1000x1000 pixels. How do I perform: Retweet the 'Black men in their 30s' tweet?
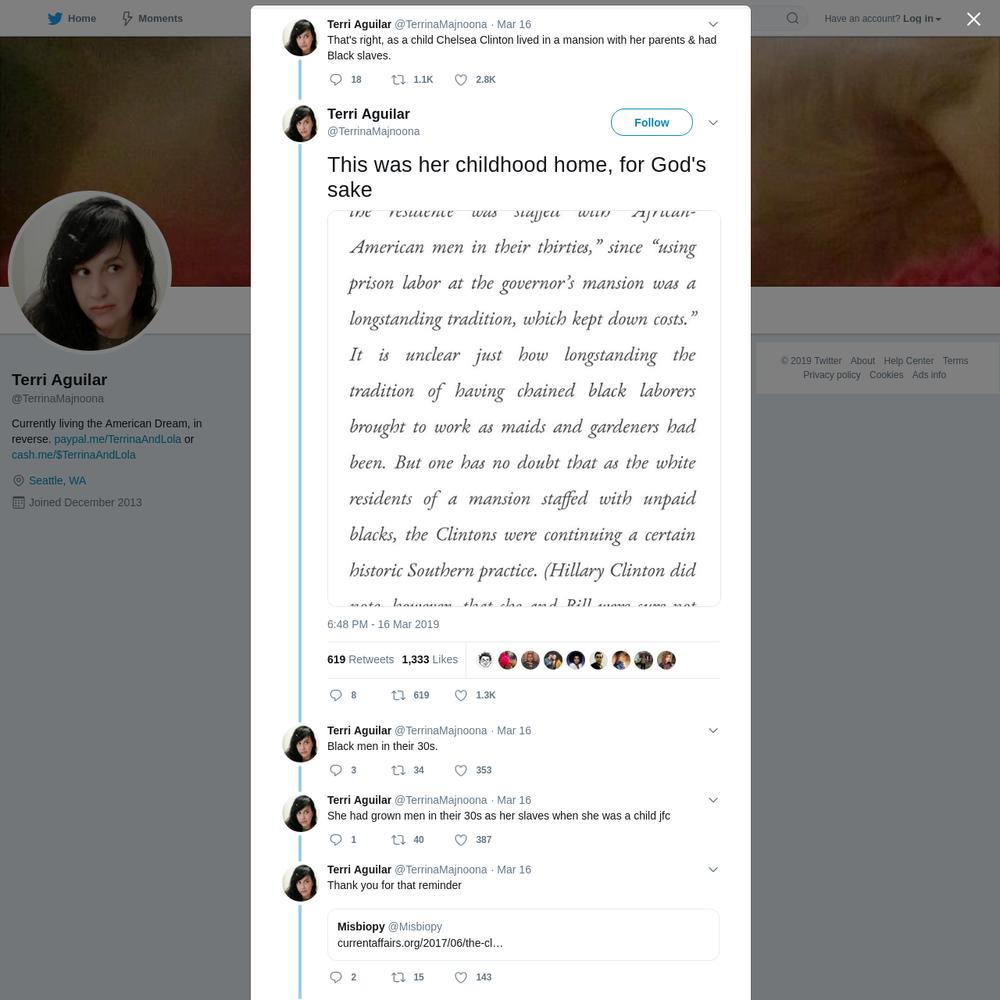[x=398, y=770]
